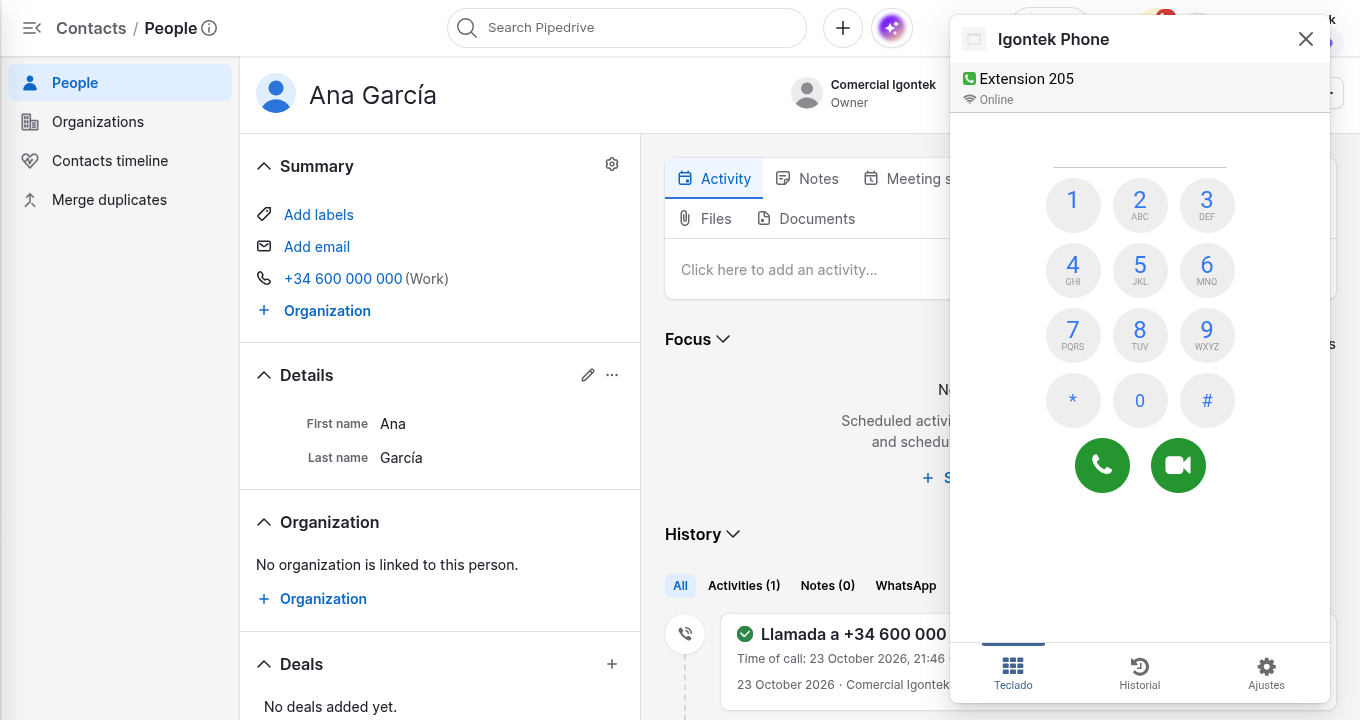Close the Igontek Phone panel

pos(1305,39)
